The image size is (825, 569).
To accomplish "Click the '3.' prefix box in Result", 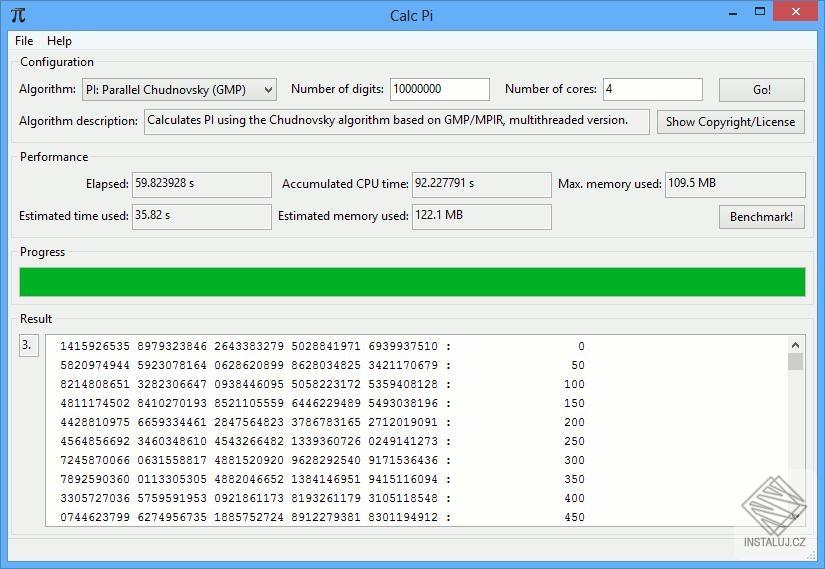I will click(28, 345).
